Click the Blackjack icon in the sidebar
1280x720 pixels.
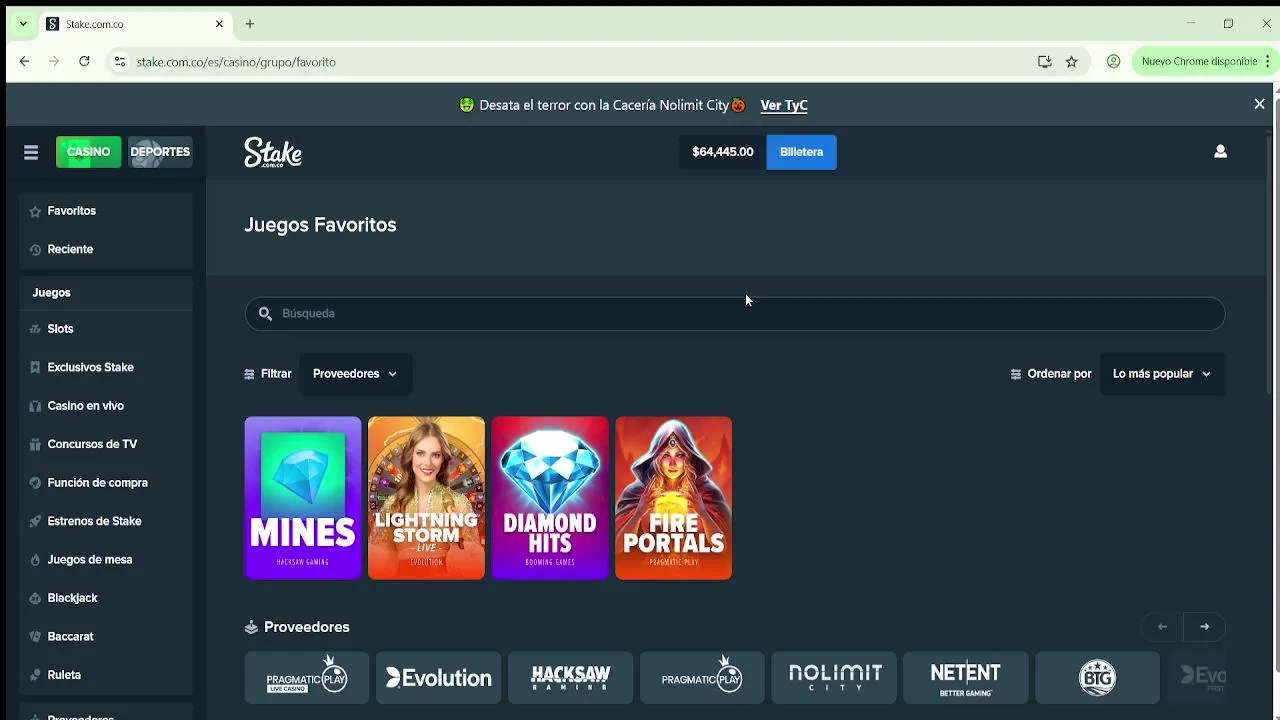pos(35,598)
